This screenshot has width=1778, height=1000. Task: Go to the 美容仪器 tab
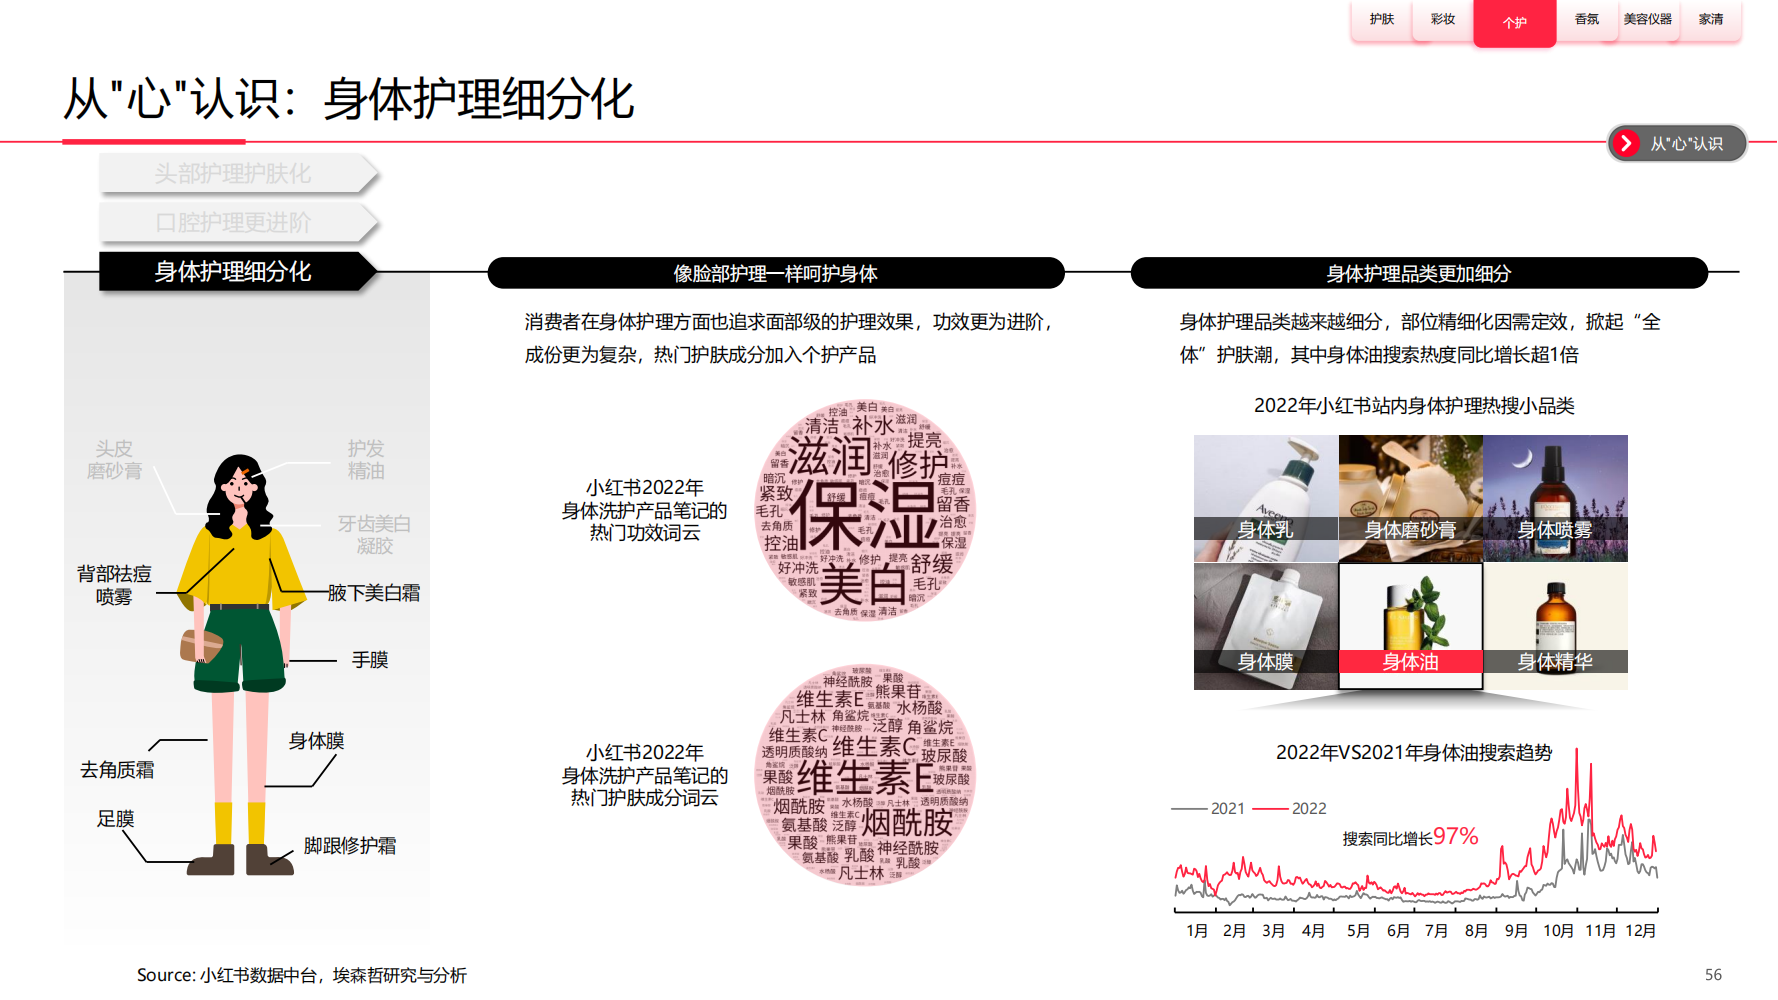tap(1647, 20)
